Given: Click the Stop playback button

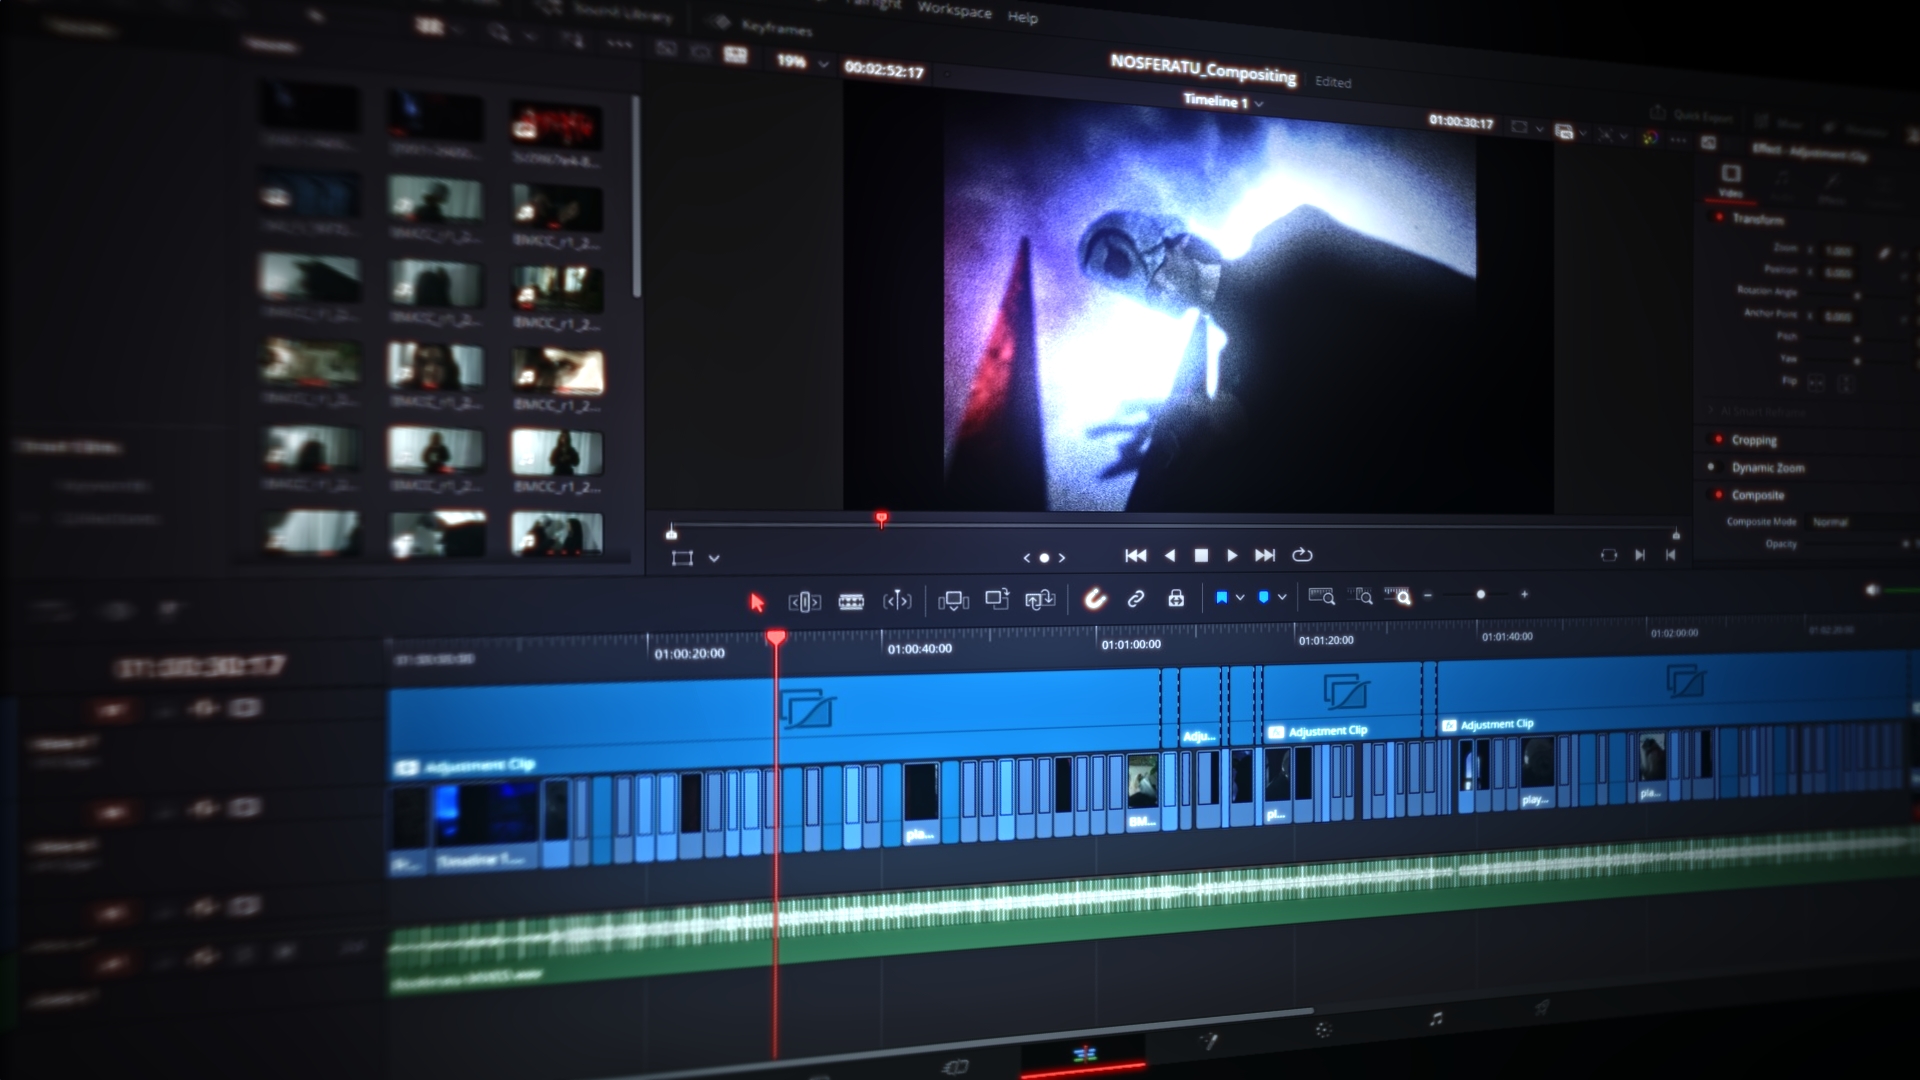Looking at the screenshot, I should coord(1201,555).
